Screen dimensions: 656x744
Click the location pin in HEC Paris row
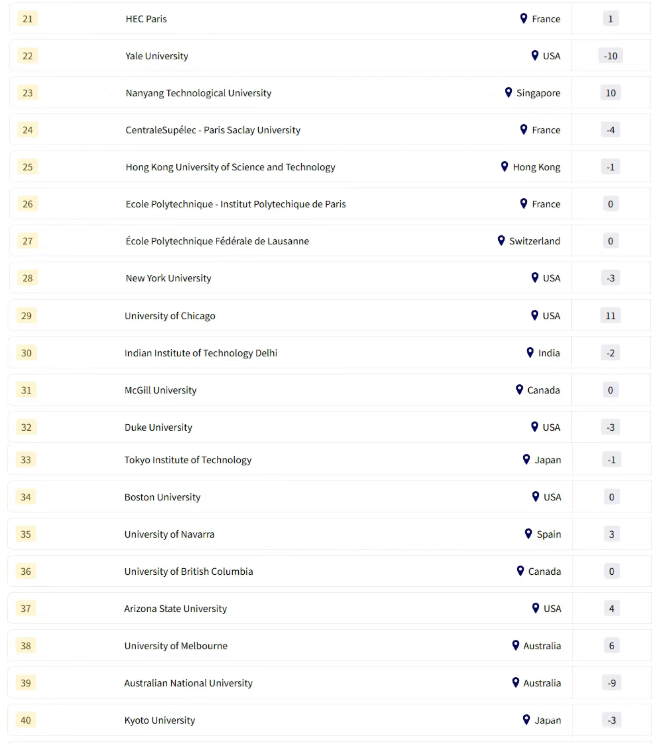(x=524, y=19)
